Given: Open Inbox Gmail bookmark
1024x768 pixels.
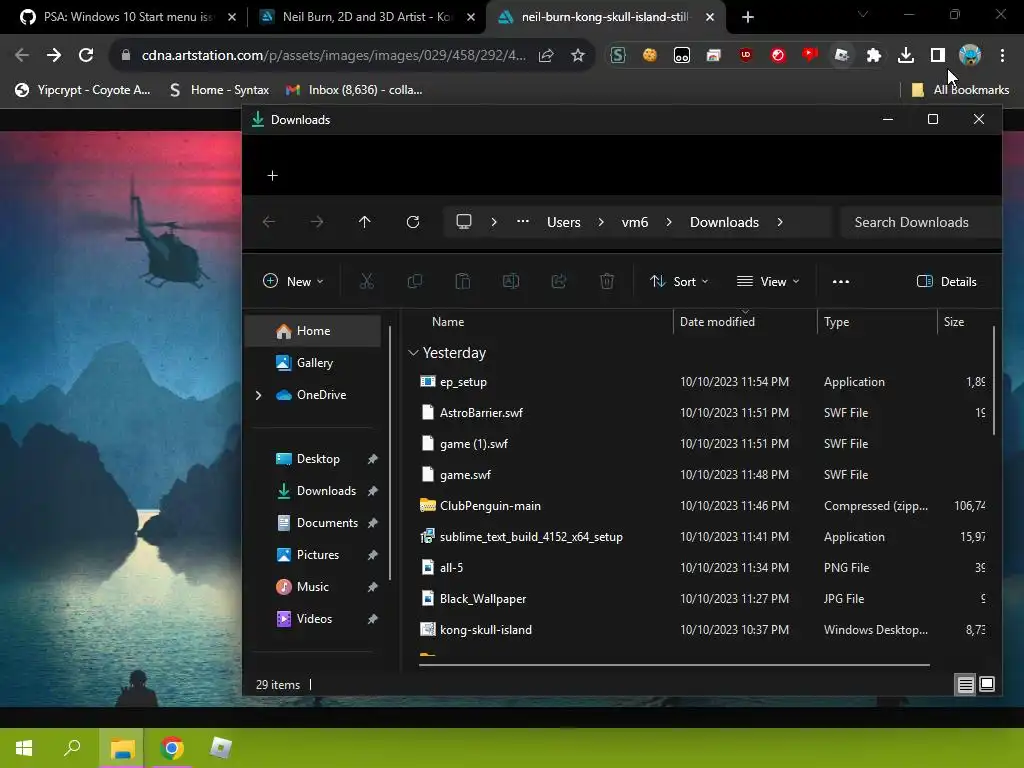Looking at the screenshot, I should [355, 90].
